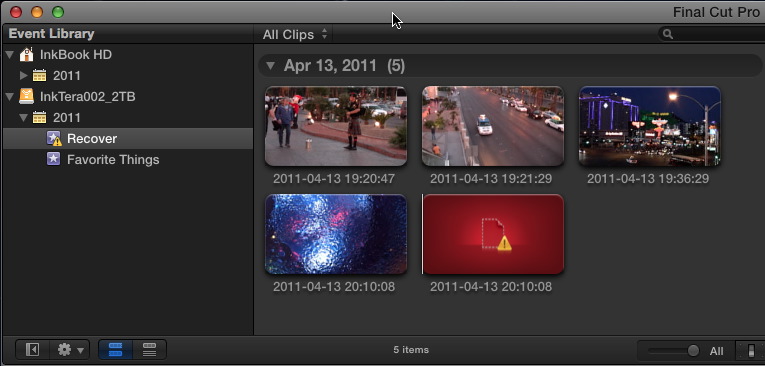Click the label 2011-04-13 19:36:29
This screenshot has width=765, height=366.
pyautogui.click(x=648, y=179)
